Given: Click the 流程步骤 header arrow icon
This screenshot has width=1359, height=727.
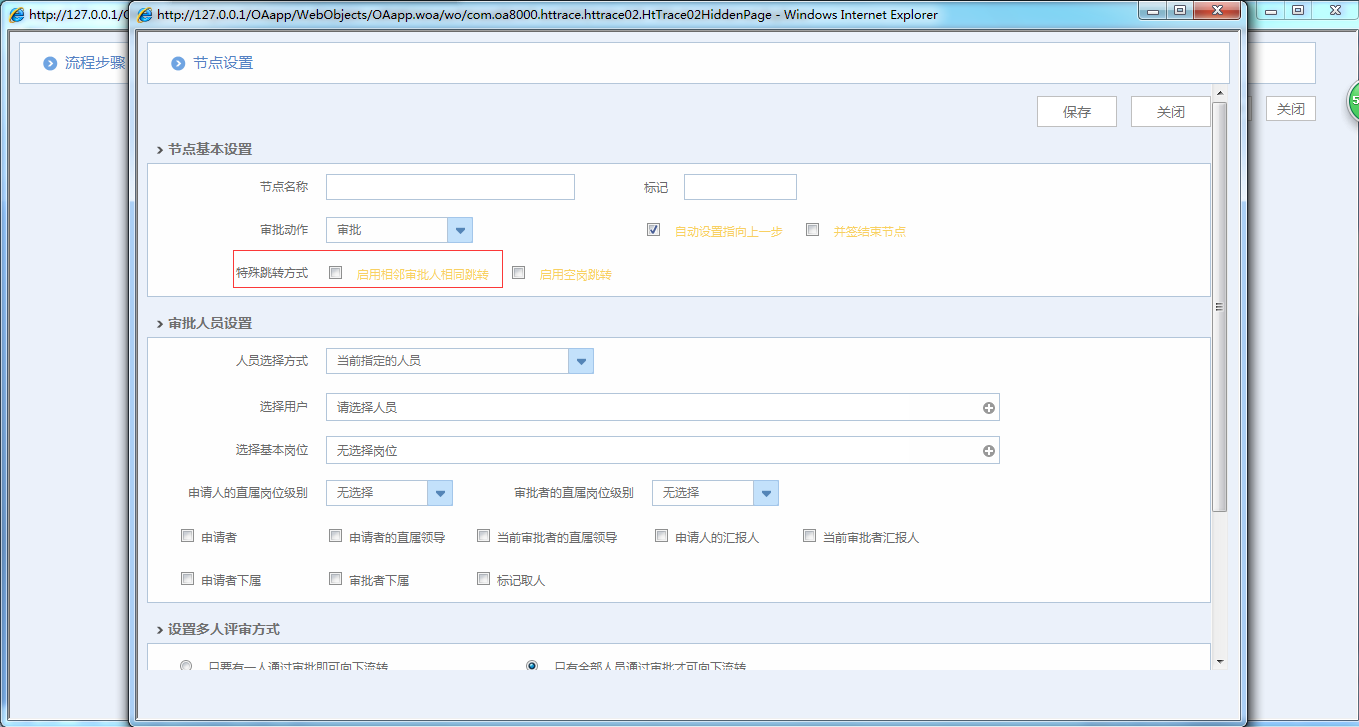Looking at the screenshot, I should coord(50,63).
